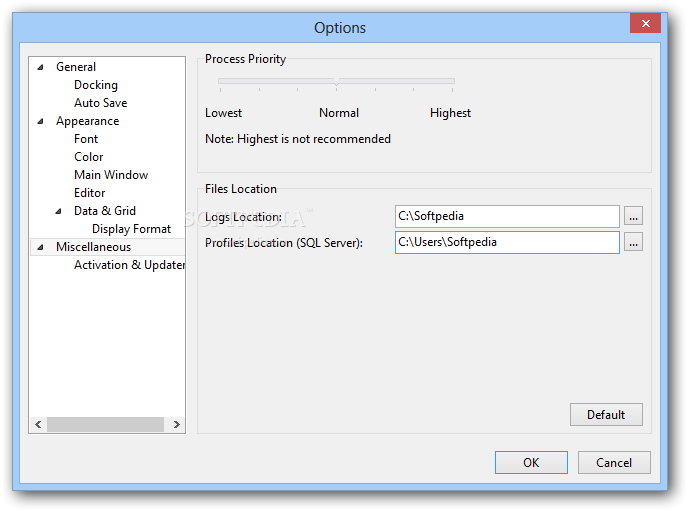Cancel the Options dialog
The height and width of the screenshot is (511, 688).
click(x=614, y=462)
